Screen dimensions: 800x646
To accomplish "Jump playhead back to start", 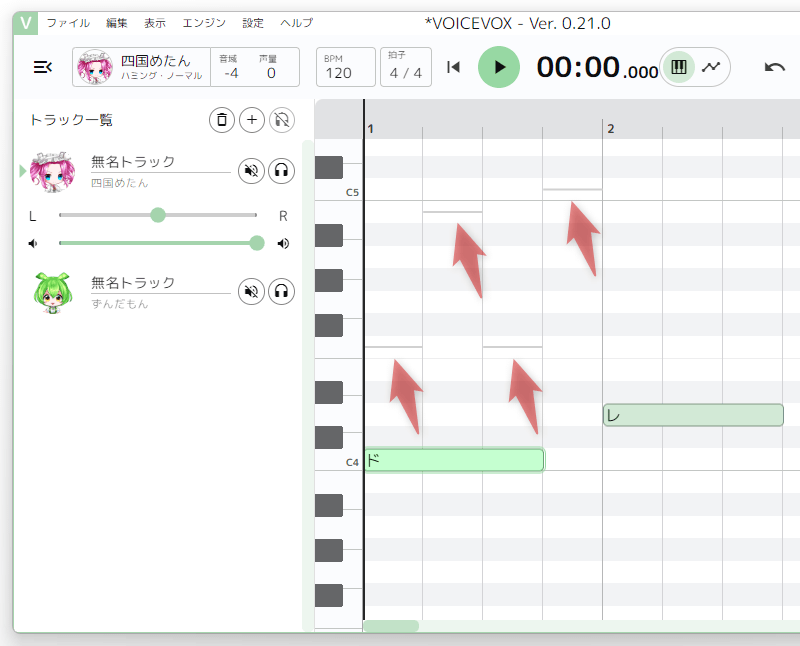I will 453,67.
